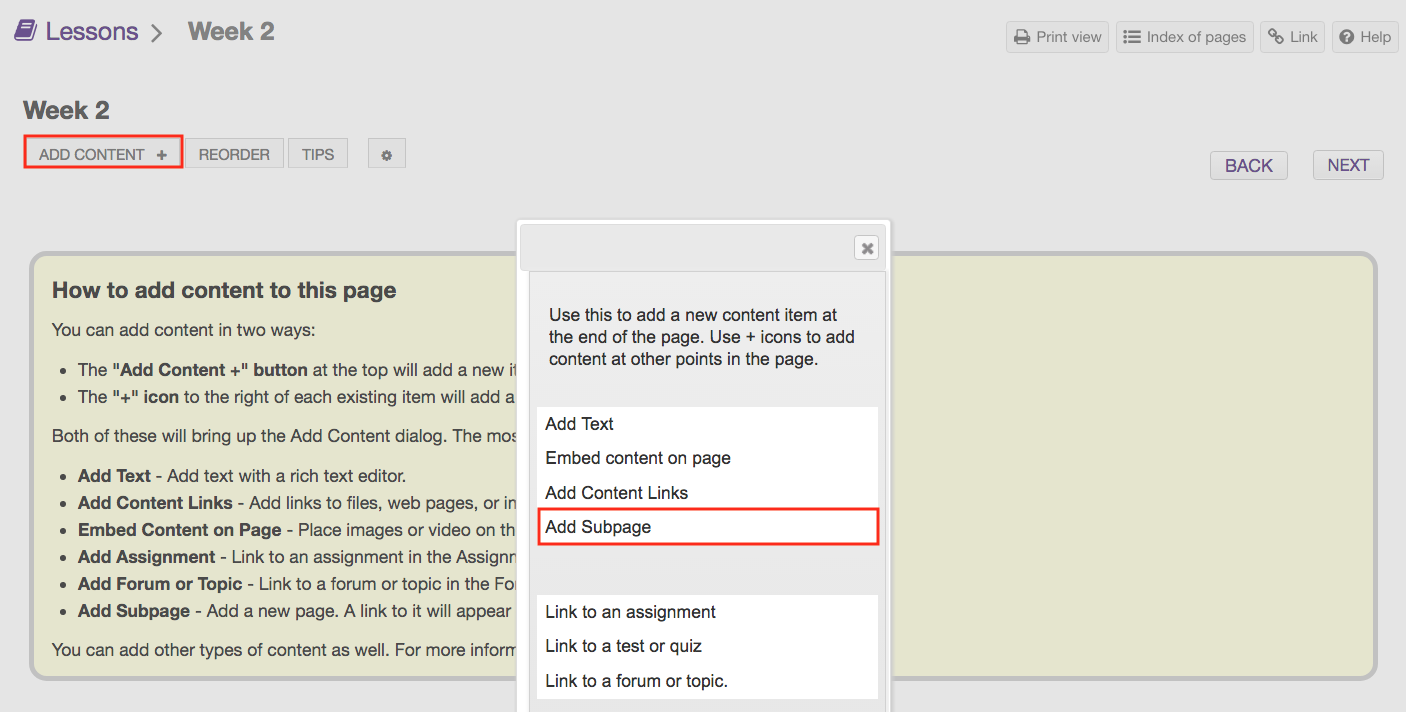Go to the Next page
The image size is (1406, 712).
pyautogui.click(x=1347, y=165)
